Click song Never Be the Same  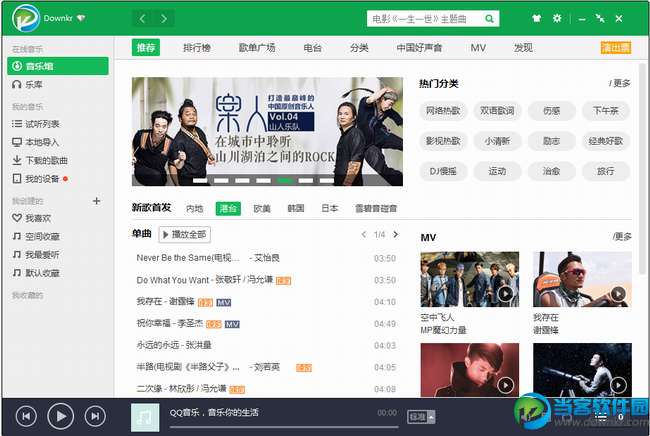188,258
